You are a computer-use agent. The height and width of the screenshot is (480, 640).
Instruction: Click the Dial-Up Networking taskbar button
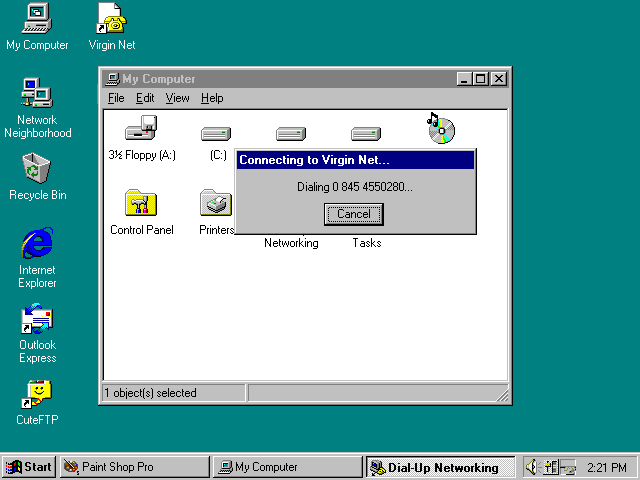coord(440,467)
